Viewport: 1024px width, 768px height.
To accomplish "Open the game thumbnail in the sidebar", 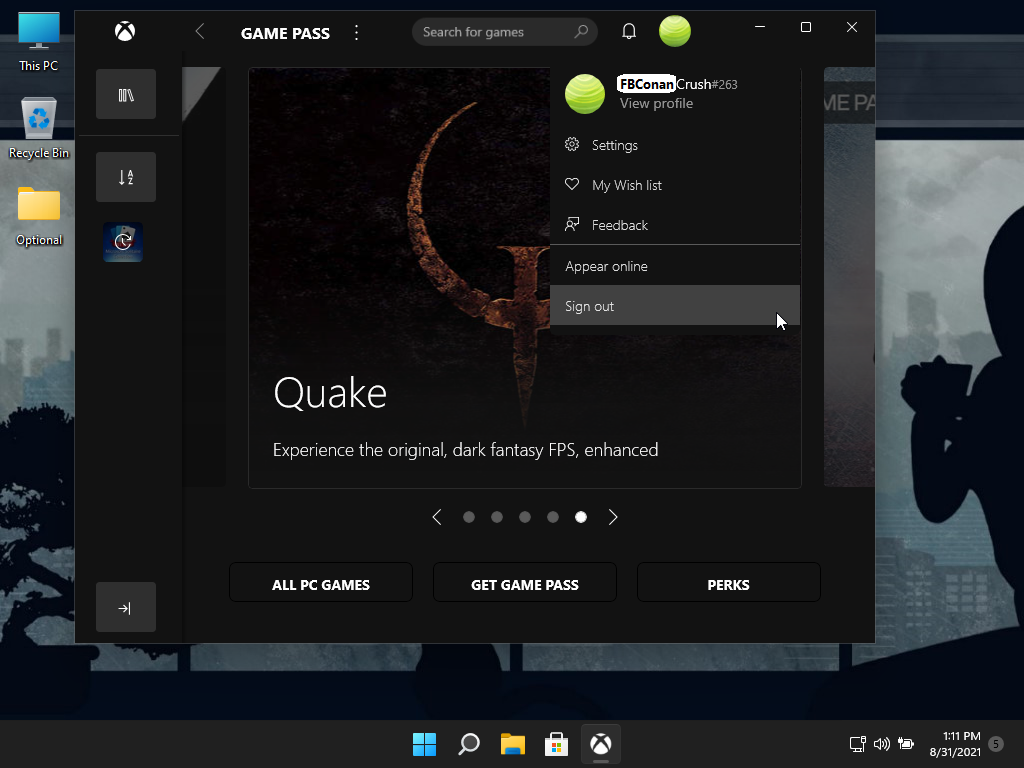I will tap(123, 242).
